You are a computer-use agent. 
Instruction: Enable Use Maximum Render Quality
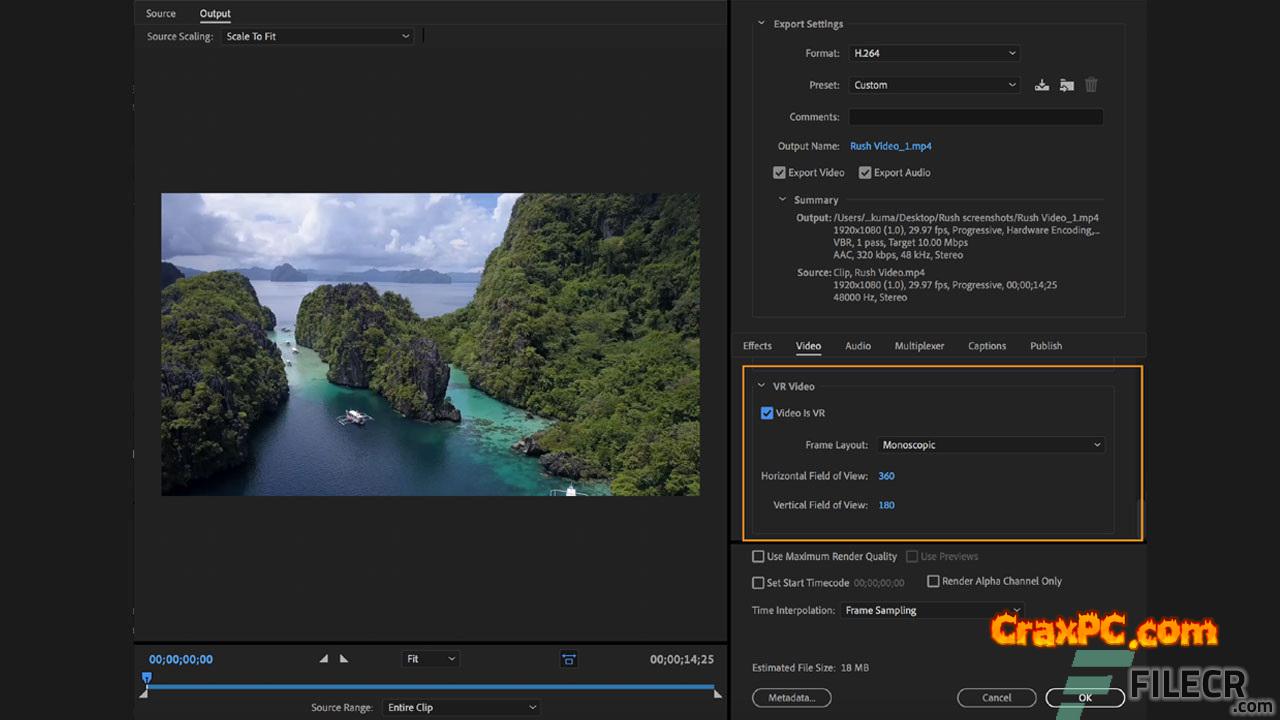pos(758,557)
